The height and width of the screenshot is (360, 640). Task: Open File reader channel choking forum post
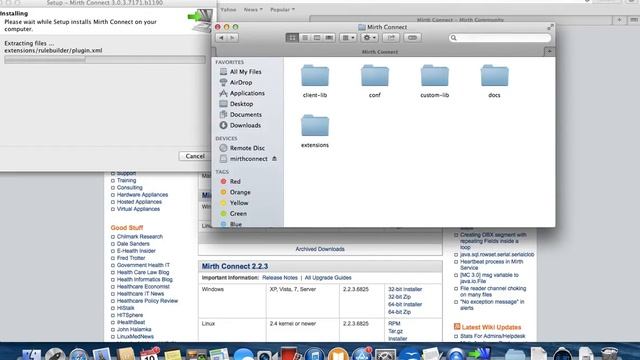[493, 291]
